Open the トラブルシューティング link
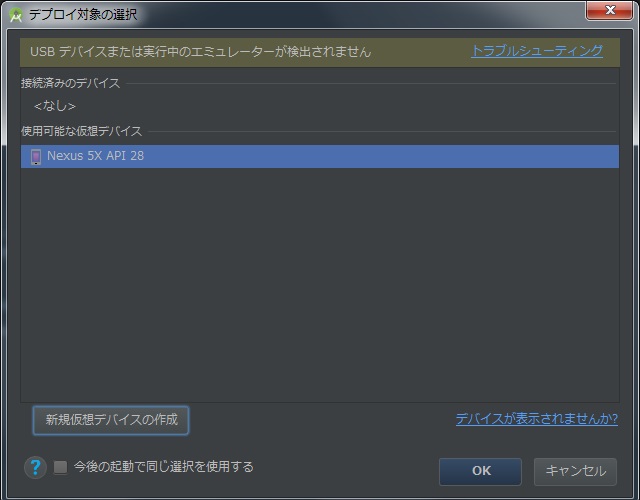This screenshot has height=500, width=640. 537,51
